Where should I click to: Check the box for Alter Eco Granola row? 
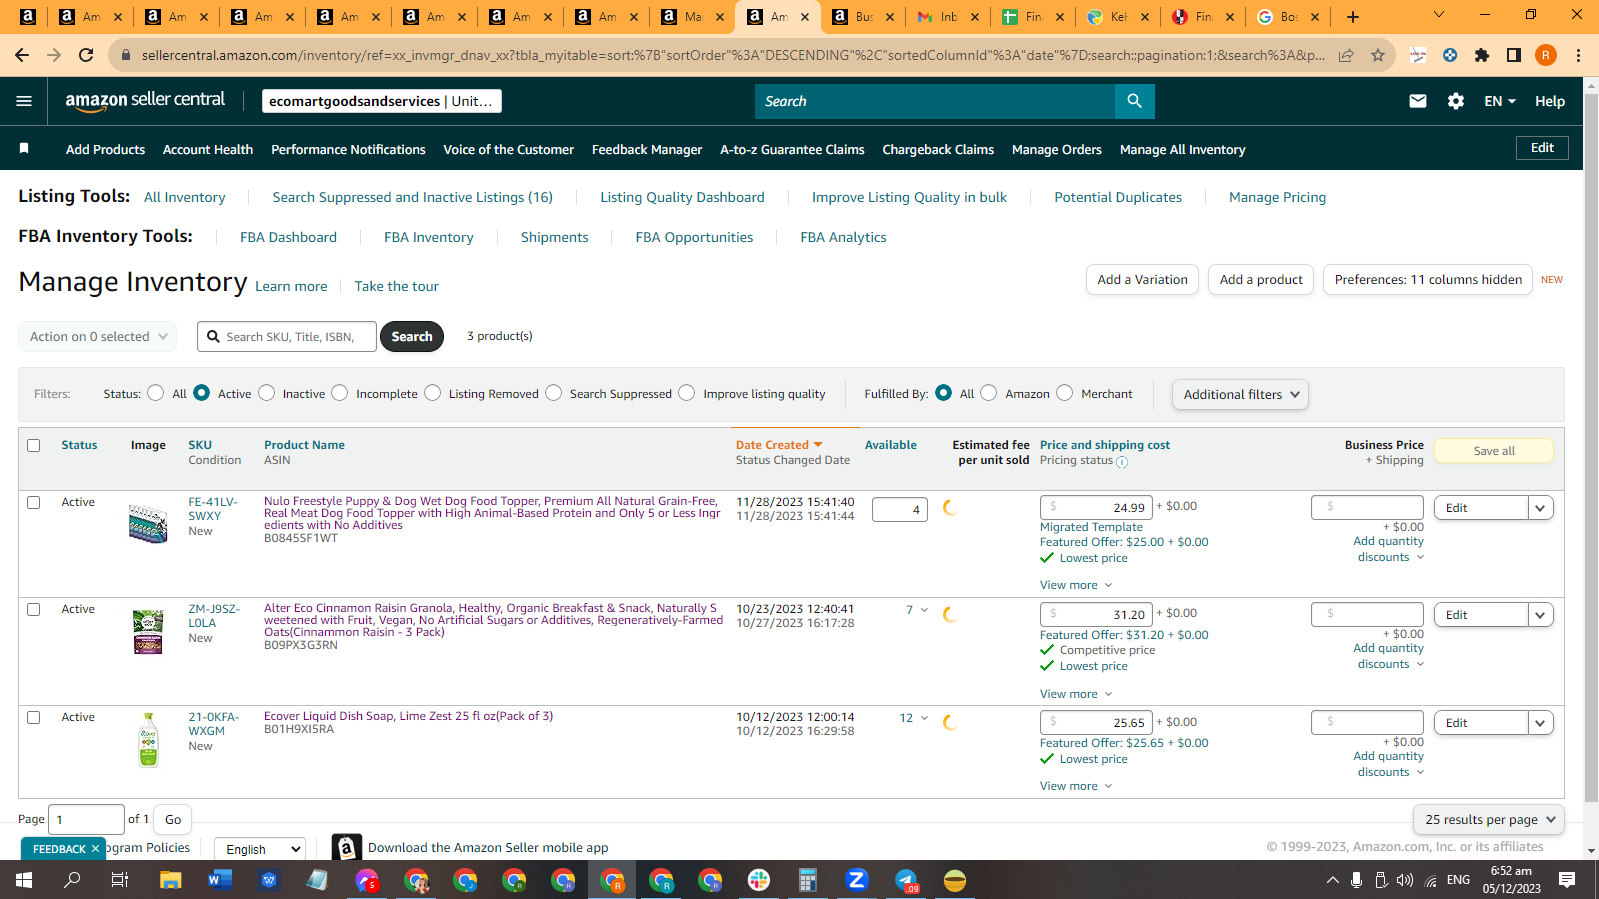pyautogui.click(x=34, y=610)
